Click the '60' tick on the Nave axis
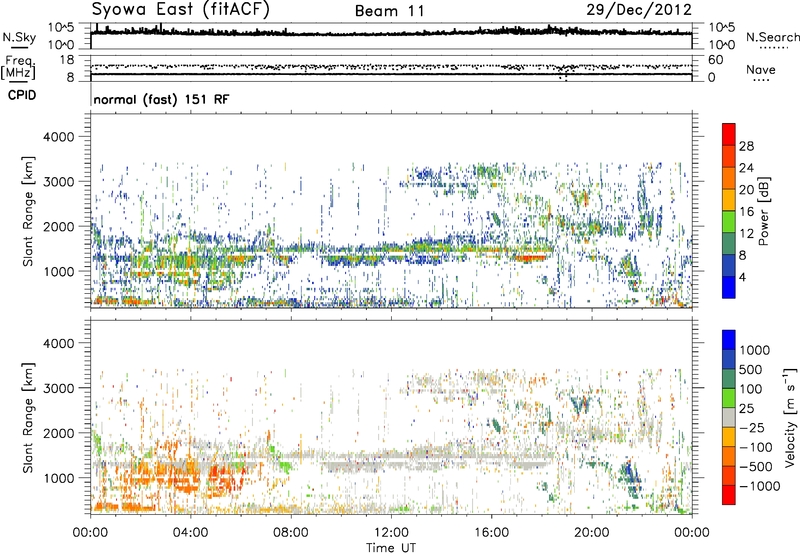The height and width of the screenshot is (554, 800). pos(716,60)
